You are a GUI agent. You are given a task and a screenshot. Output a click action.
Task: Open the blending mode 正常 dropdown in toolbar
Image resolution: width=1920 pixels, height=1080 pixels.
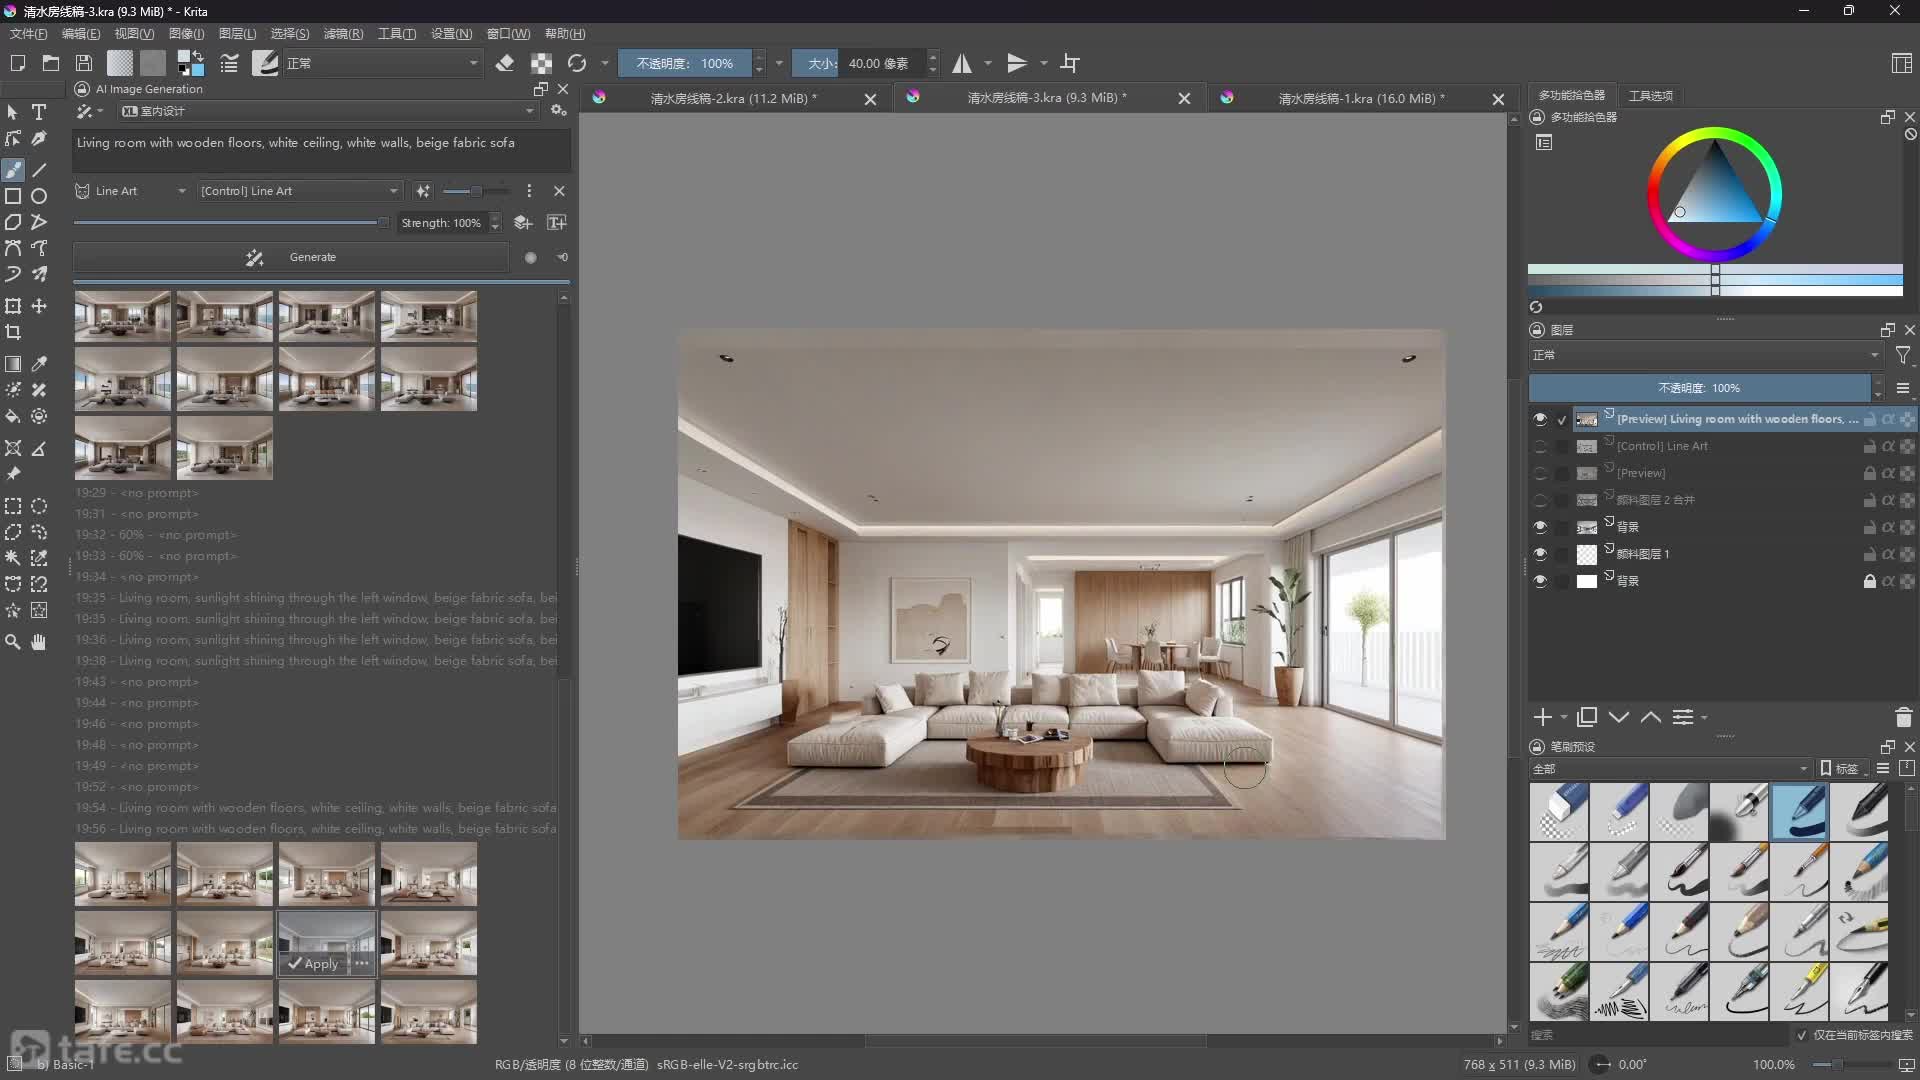[x=383, y=63]
